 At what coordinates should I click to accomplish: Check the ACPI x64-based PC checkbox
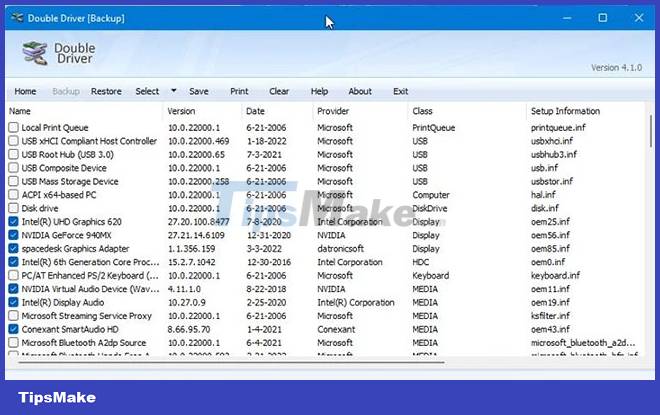tap(13, 194)
